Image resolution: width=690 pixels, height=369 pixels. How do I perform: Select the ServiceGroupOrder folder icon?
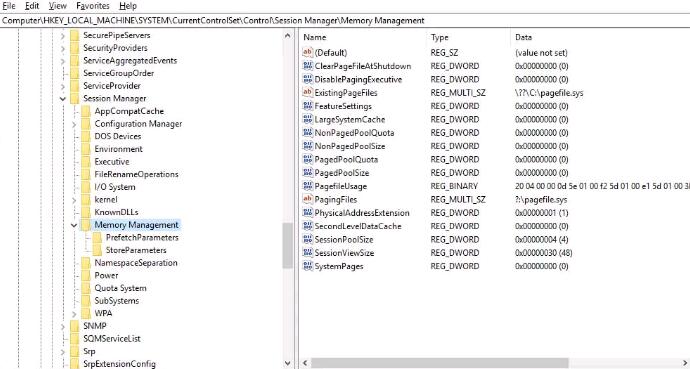[x=74, y=73]
